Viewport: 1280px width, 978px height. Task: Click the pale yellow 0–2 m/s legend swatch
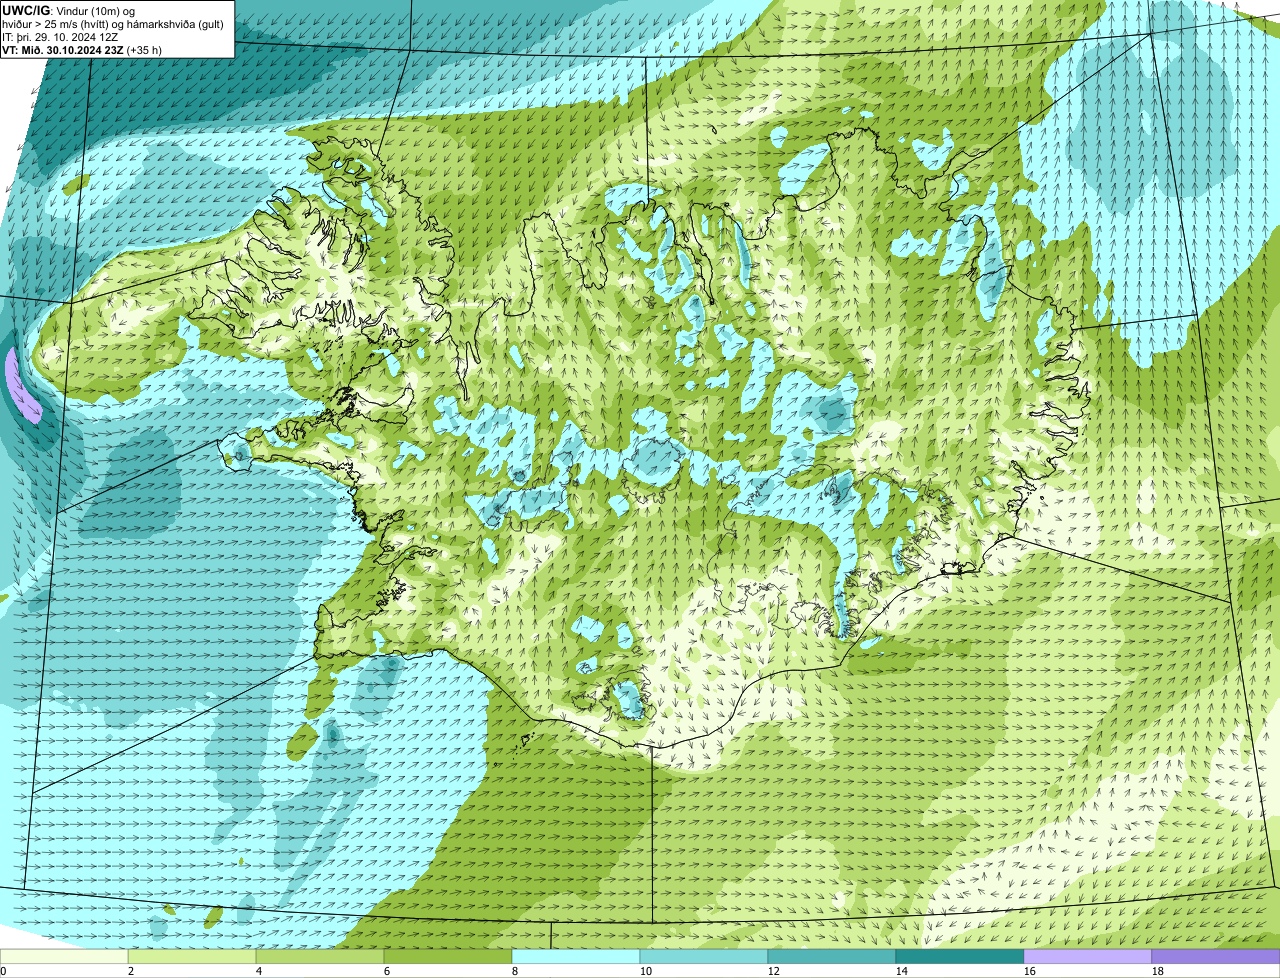64,956
